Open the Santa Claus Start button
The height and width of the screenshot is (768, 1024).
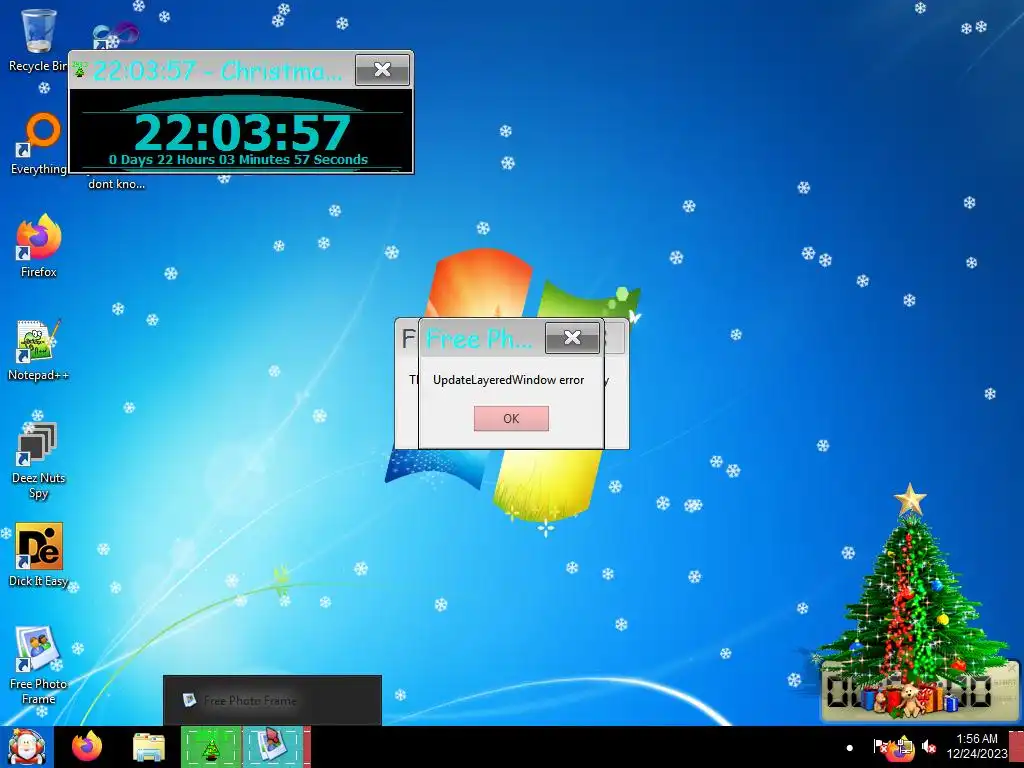pos(26,748)
